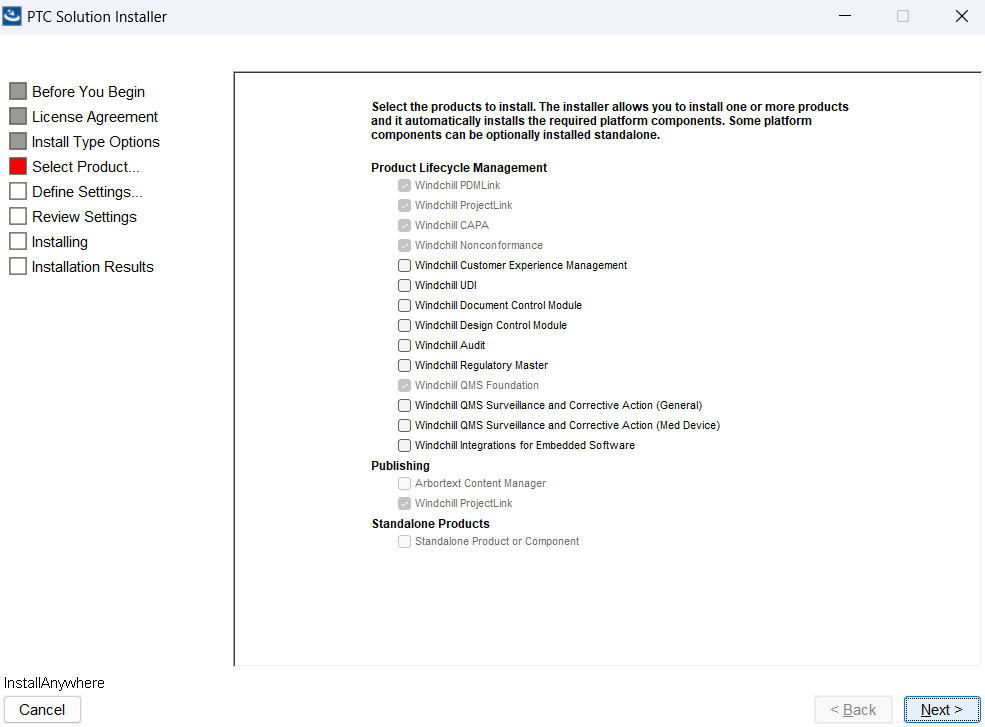Click the Installation Results step indicator box
The image size is (985, 727).
pos(18,266)
